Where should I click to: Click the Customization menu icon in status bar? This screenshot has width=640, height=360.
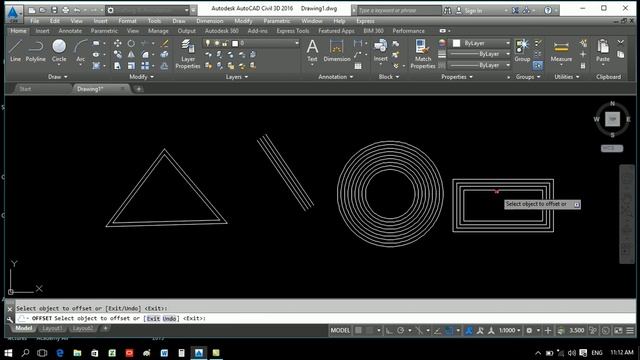point(630,330)
